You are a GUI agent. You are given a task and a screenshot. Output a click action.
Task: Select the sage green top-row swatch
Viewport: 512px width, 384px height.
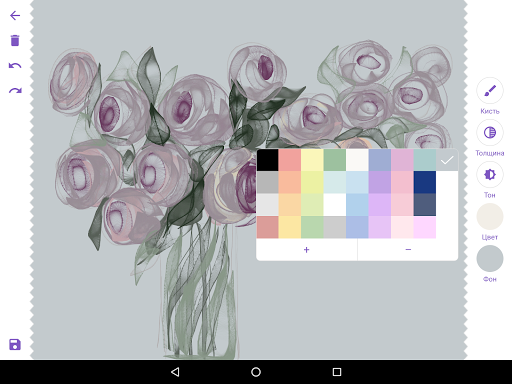(x=335, y=160)
